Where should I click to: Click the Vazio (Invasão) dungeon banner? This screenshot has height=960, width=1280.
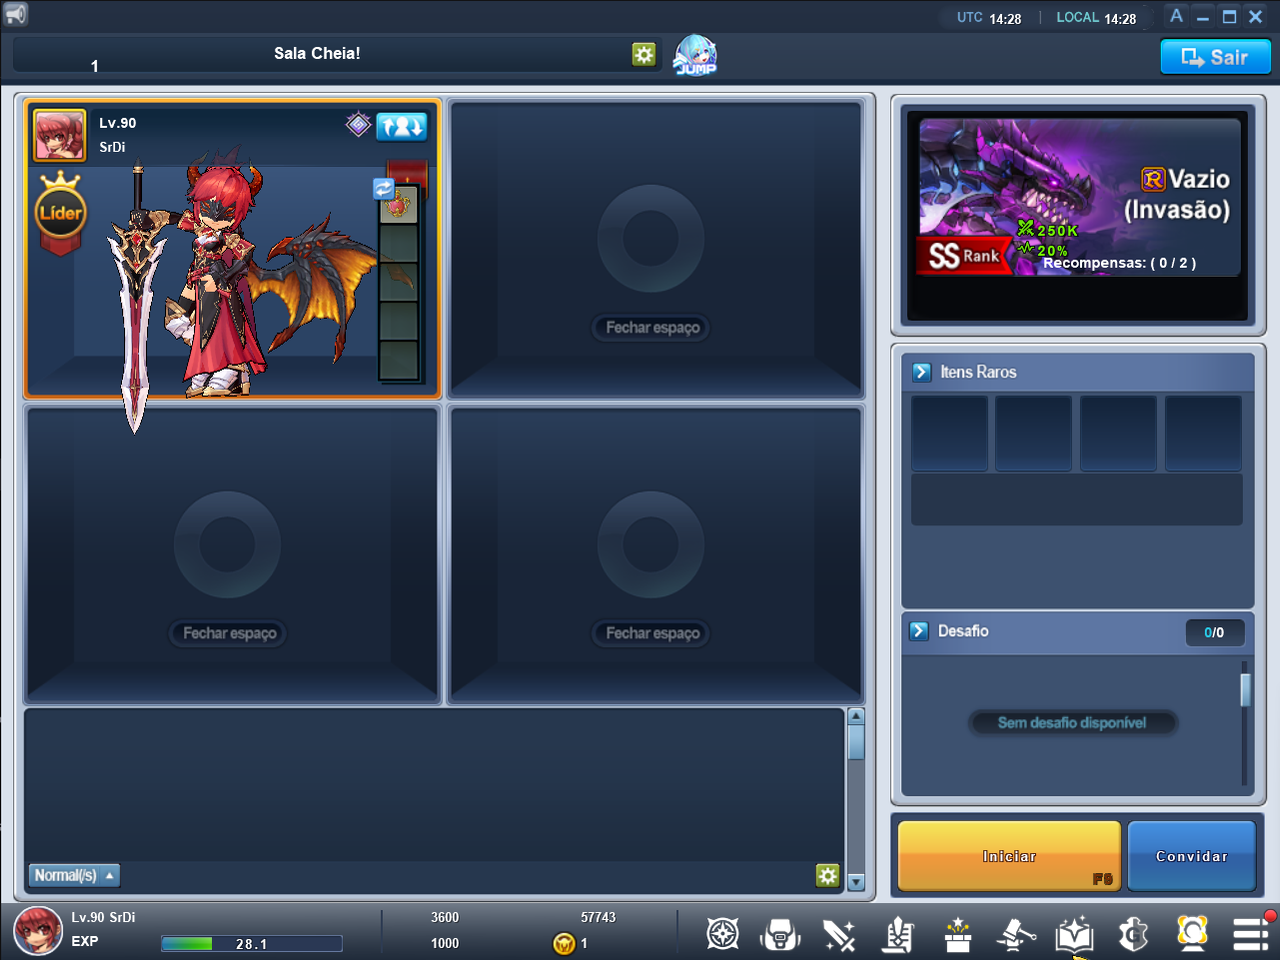tap(1078, 197)
